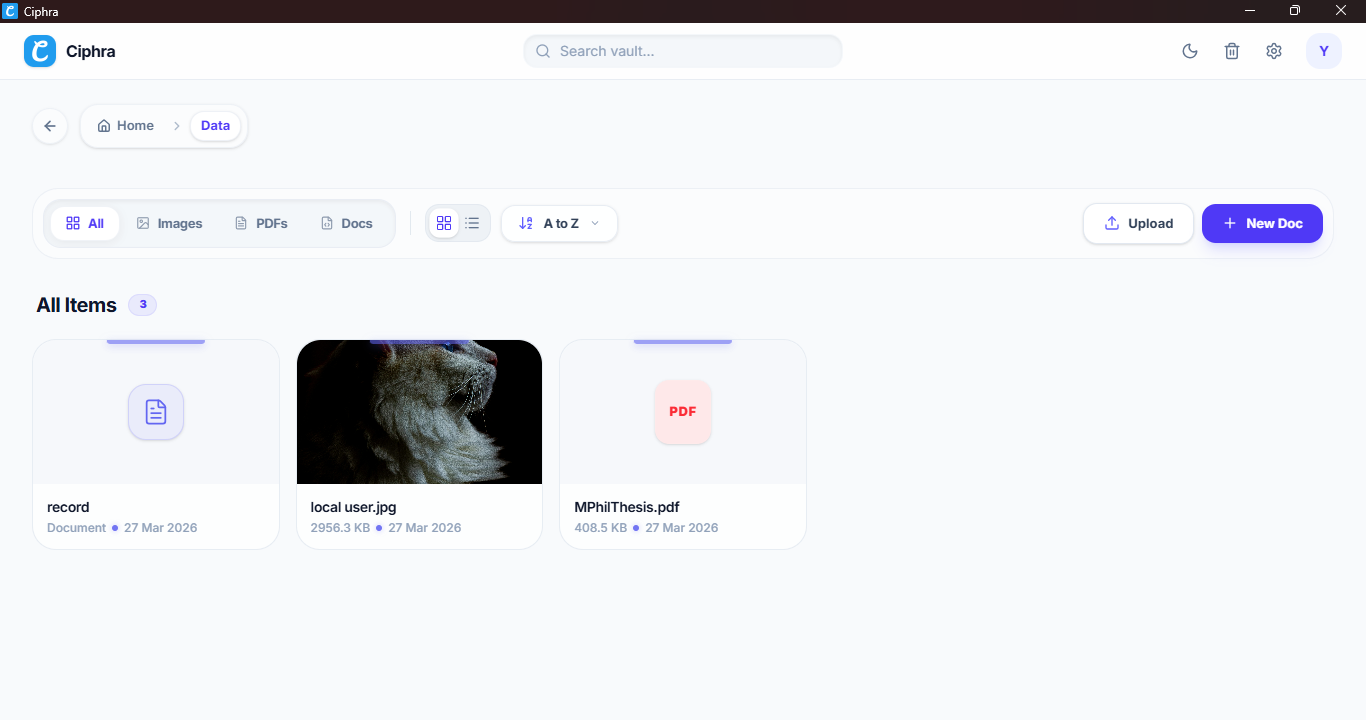The width and height of the screenshot is (1366, 720).
Task: Open the trash icon in the header
Action: pyautogui.click(x=1231, y=50)
